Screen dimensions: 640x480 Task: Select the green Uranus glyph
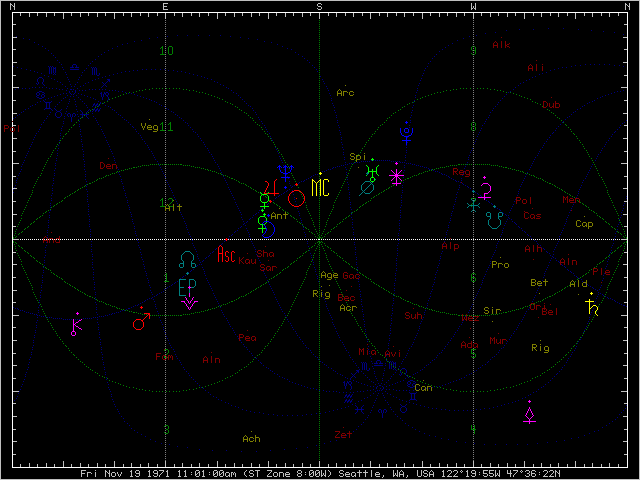tap(373, 170)
